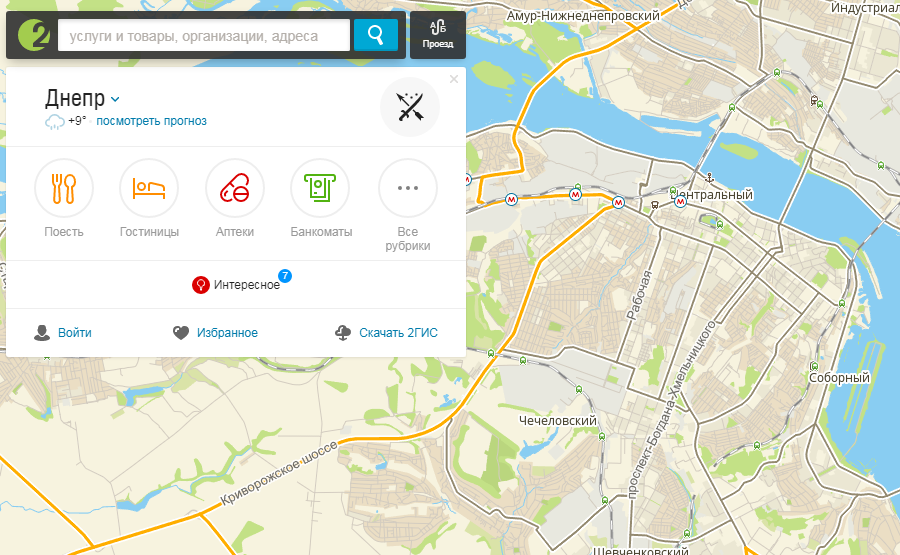Open the Банкоматы ATM category

pos(321,199)
